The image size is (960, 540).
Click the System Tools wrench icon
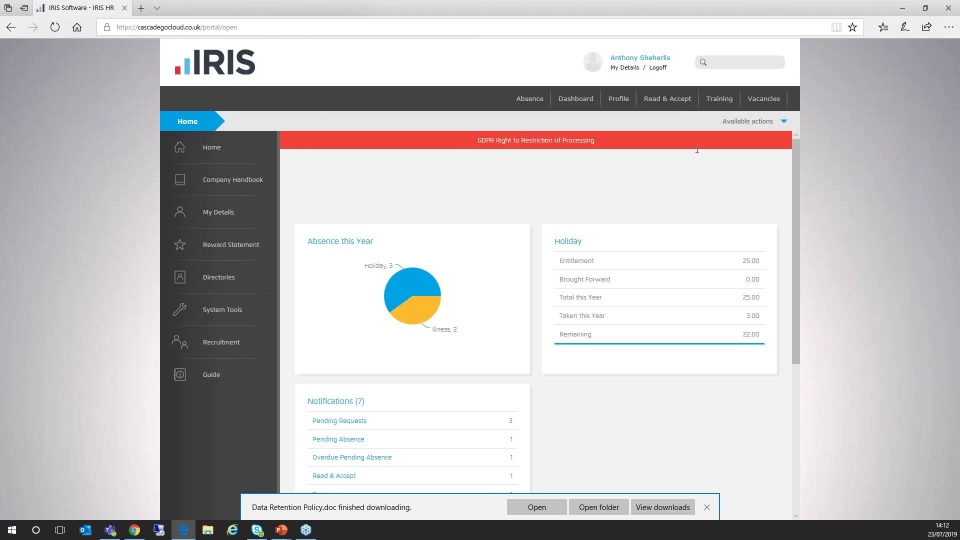(x=179, y=309)
